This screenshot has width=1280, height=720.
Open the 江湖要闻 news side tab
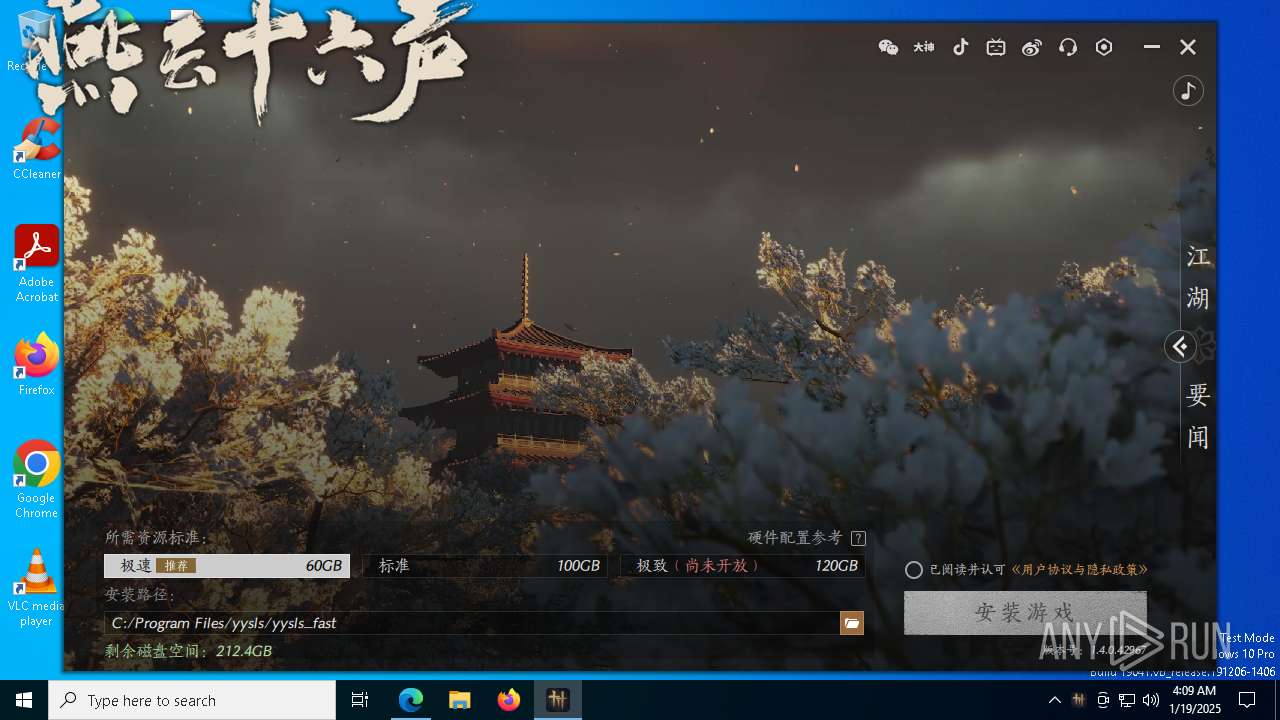click(x=1198, y=347)
